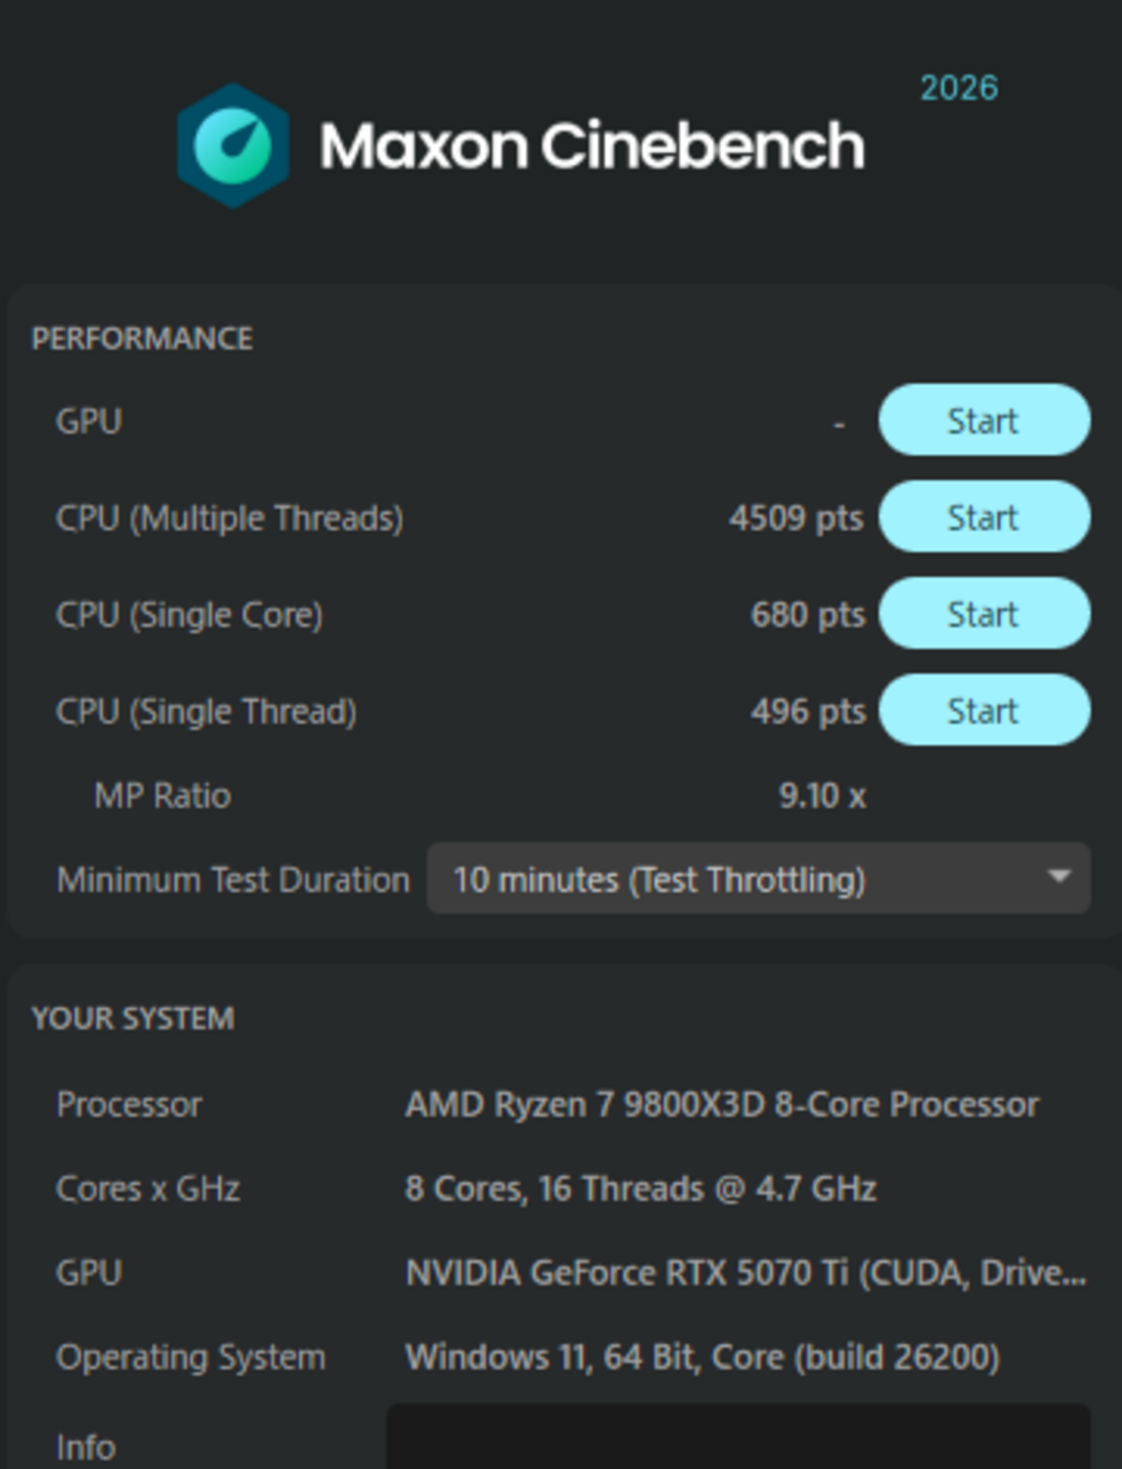1122x1469 pixels.
Task: Start the GPU benchmark
Action: click(984, 420)
